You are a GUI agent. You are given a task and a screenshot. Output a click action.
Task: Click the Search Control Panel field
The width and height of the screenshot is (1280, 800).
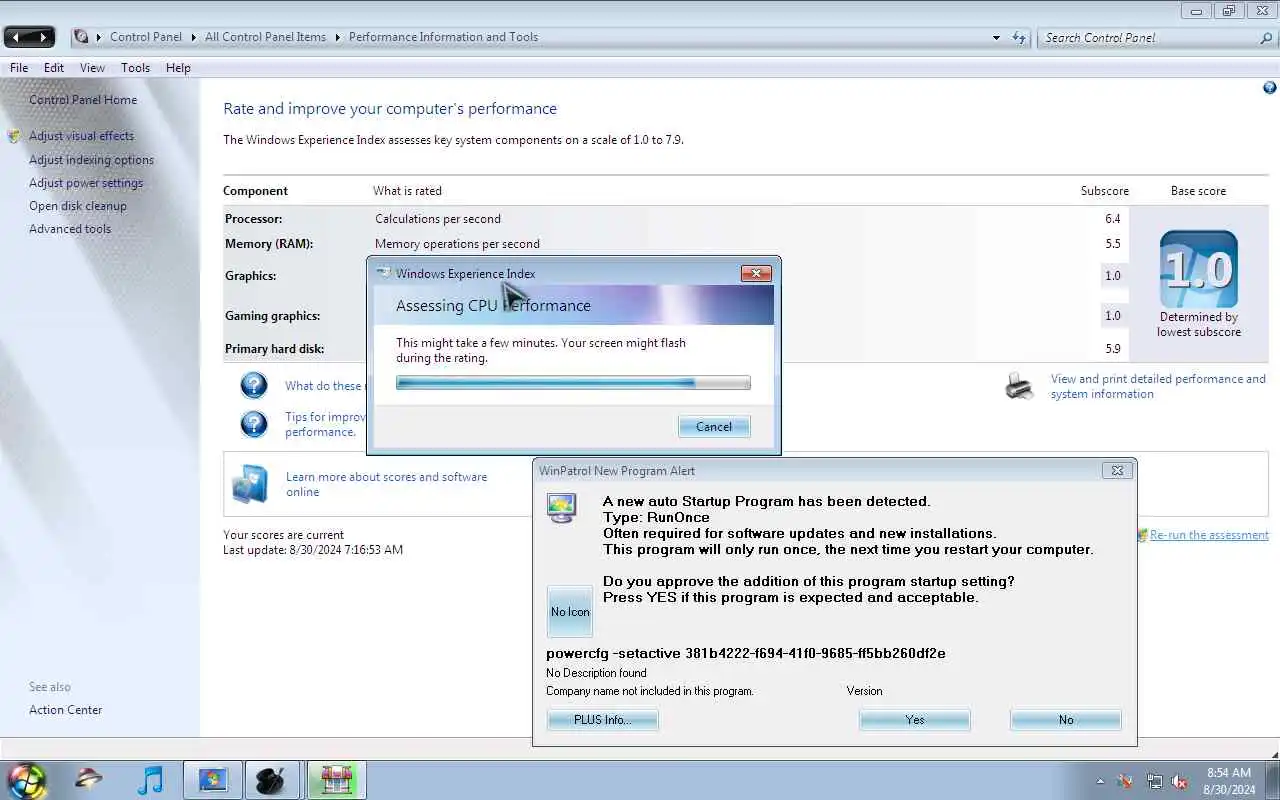1148,38
